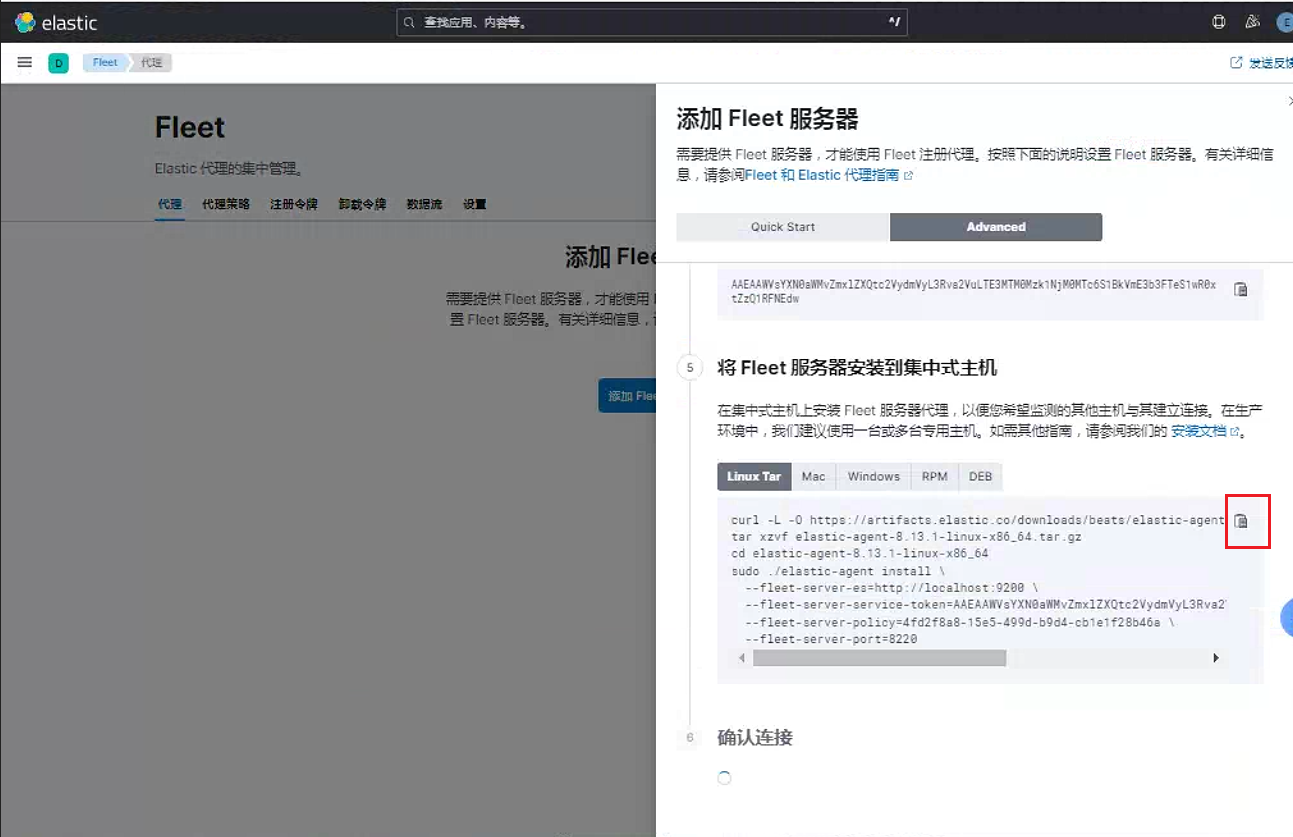Click the code block right scroll arrow

coord(1216,658)
